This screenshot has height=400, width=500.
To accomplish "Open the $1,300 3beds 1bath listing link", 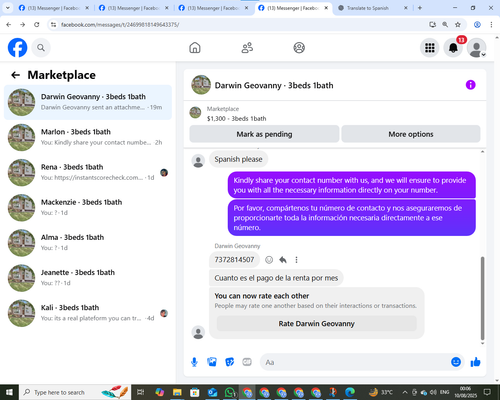I will point(236,118).
